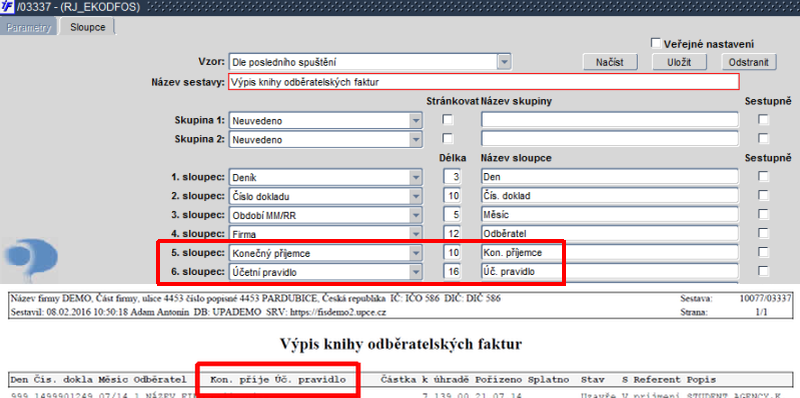
Task: Click the report header Referent
Action: click(657, 380)
